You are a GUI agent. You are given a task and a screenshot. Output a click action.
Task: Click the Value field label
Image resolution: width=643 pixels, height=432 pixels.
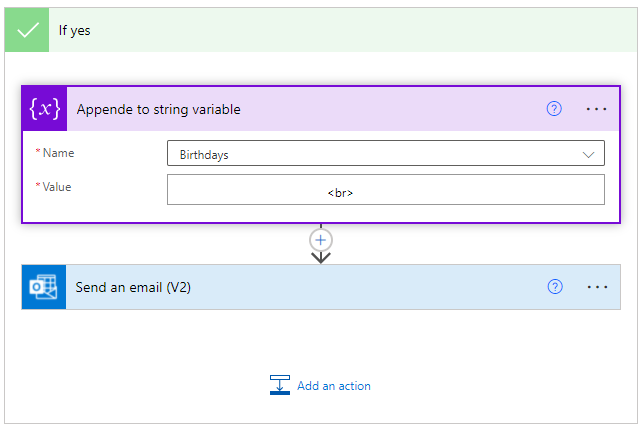click(x=57, y=187)
